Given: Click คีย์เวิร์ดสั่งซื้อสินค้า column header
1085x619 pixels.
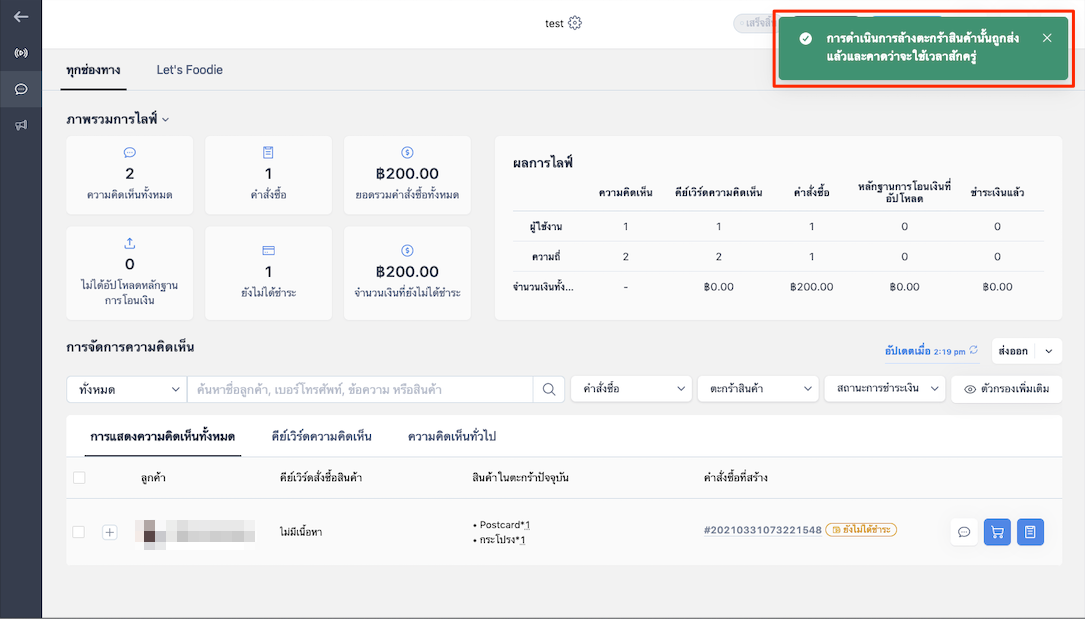Looking at the screenshot, I should pos(321,478).
